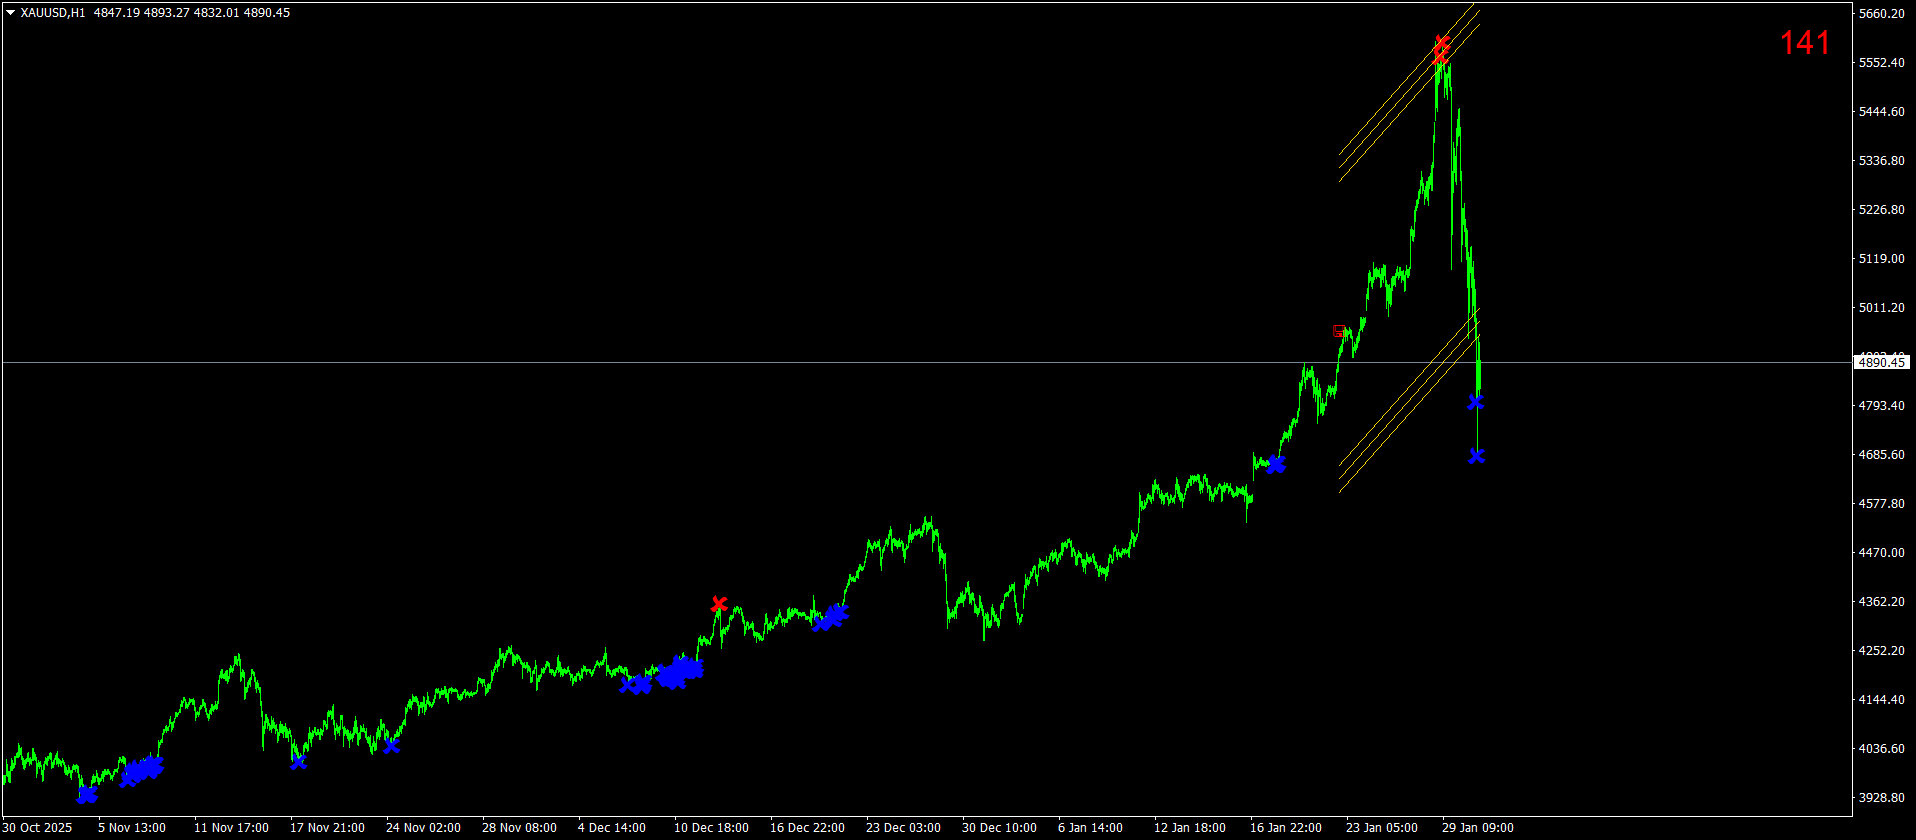Image resolution: width=1916 pixels, height=840 pixels.
Task: Open the chart menu triangle beside XAUUSD,H1
Action: [10, 13]
